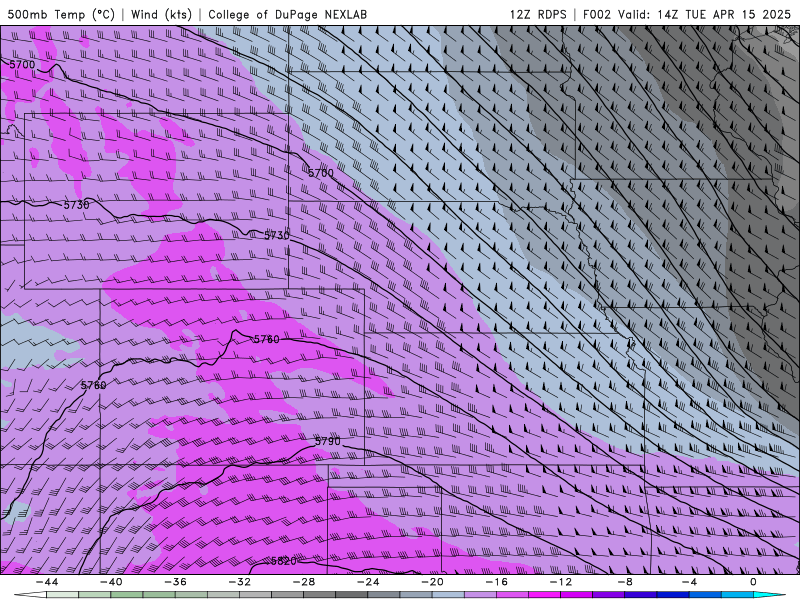
Task: Click the 5730 contour label near the left edge
Action: (x=77, y=205)
